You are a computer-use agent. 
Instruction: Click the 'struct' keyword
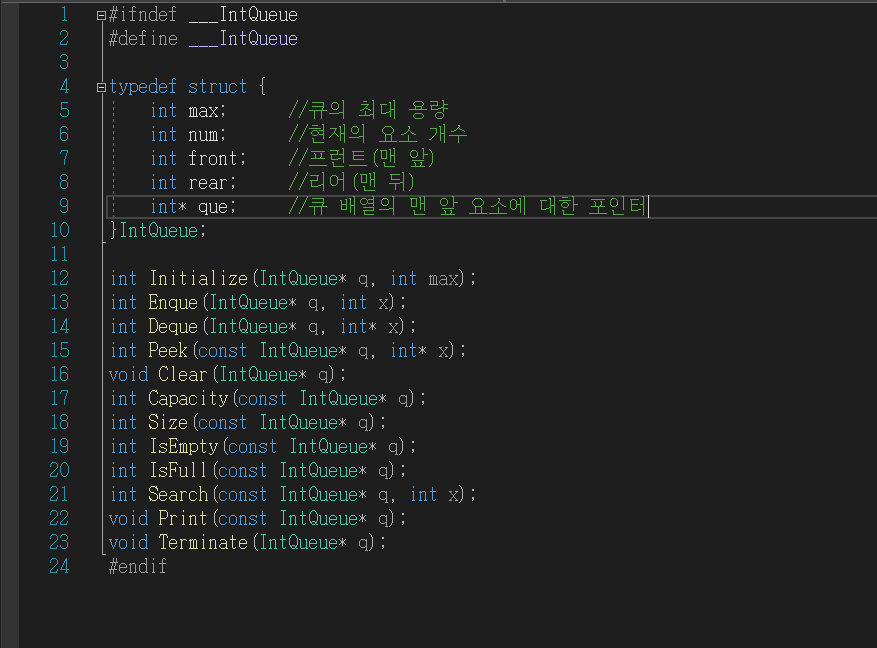coord(217,87)
